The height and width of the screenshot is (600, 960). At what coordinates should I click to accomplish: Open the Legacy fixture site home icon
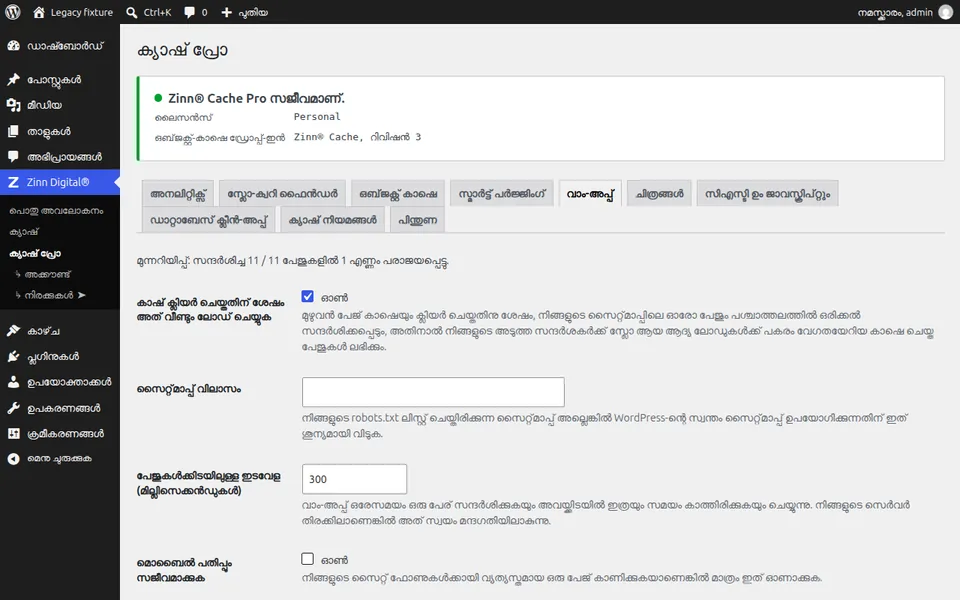pyautogui.click(x=39, y=12)
